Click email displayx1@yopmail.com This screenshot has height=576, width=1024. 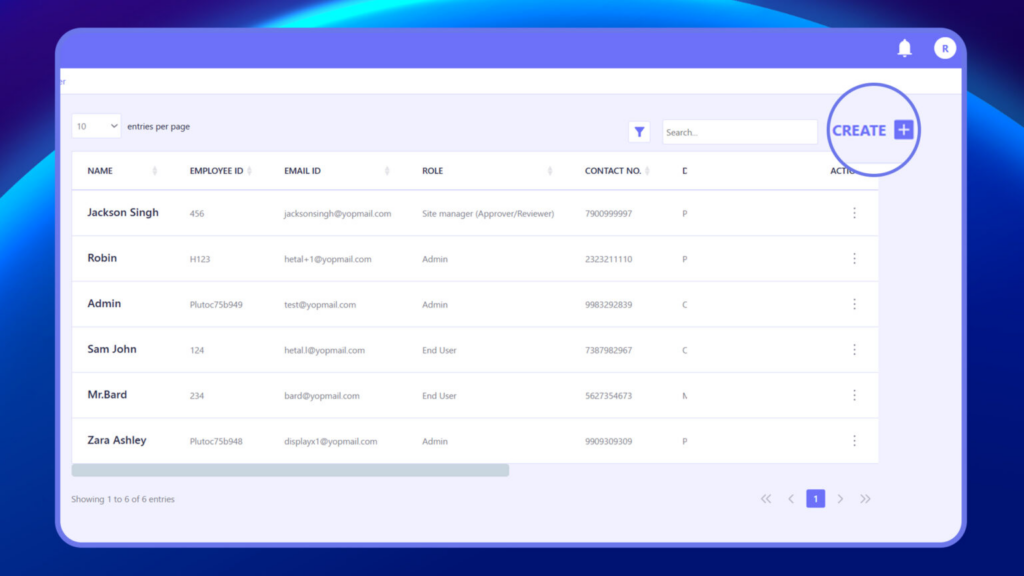[x=330, y=441]
